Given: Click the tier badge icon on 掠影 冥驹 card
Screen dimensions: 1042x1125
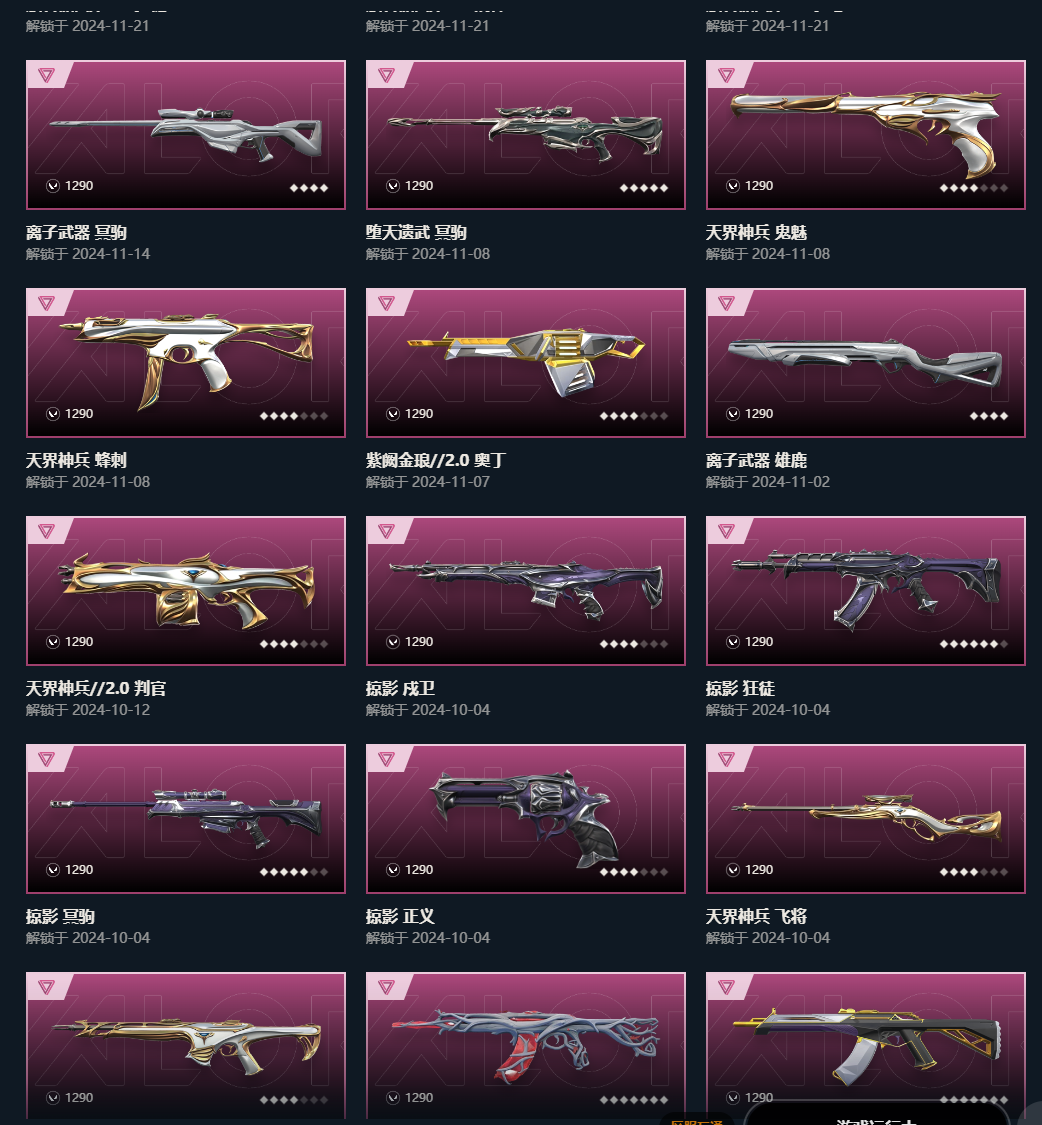Looking at the screenshot, I should point(47,760).
